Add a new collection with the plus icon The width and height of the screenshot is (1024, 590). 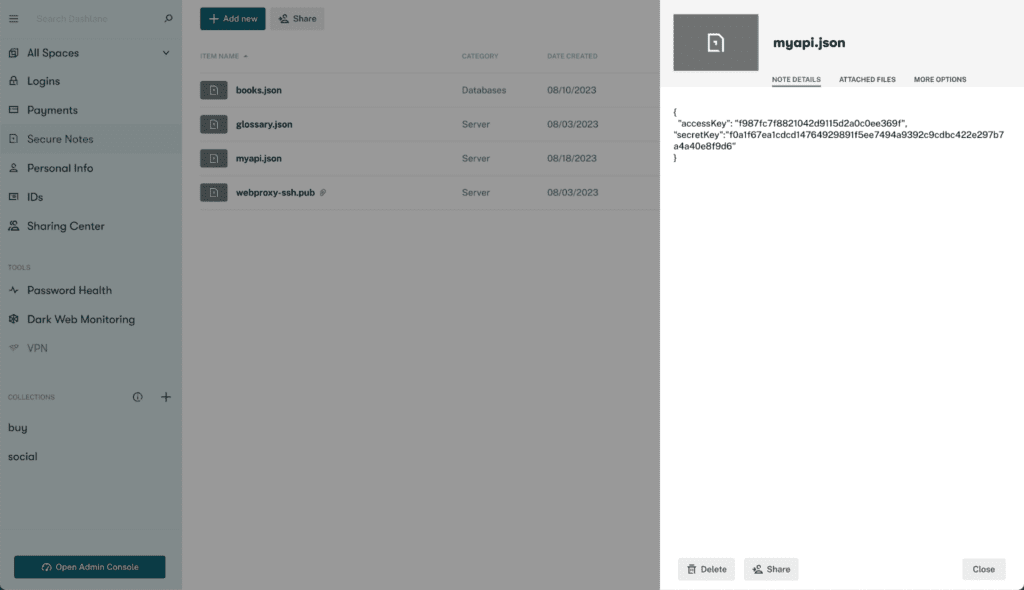tap(166, 397)
